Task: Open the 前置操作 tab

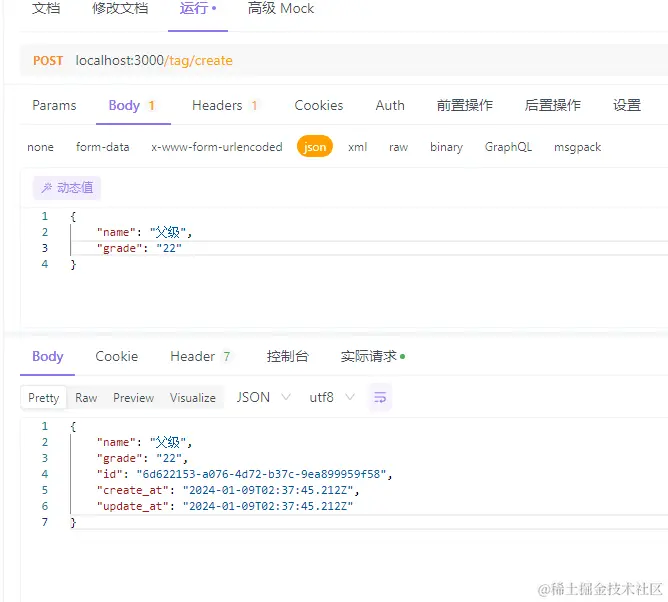Action: (x=465, y=105)
